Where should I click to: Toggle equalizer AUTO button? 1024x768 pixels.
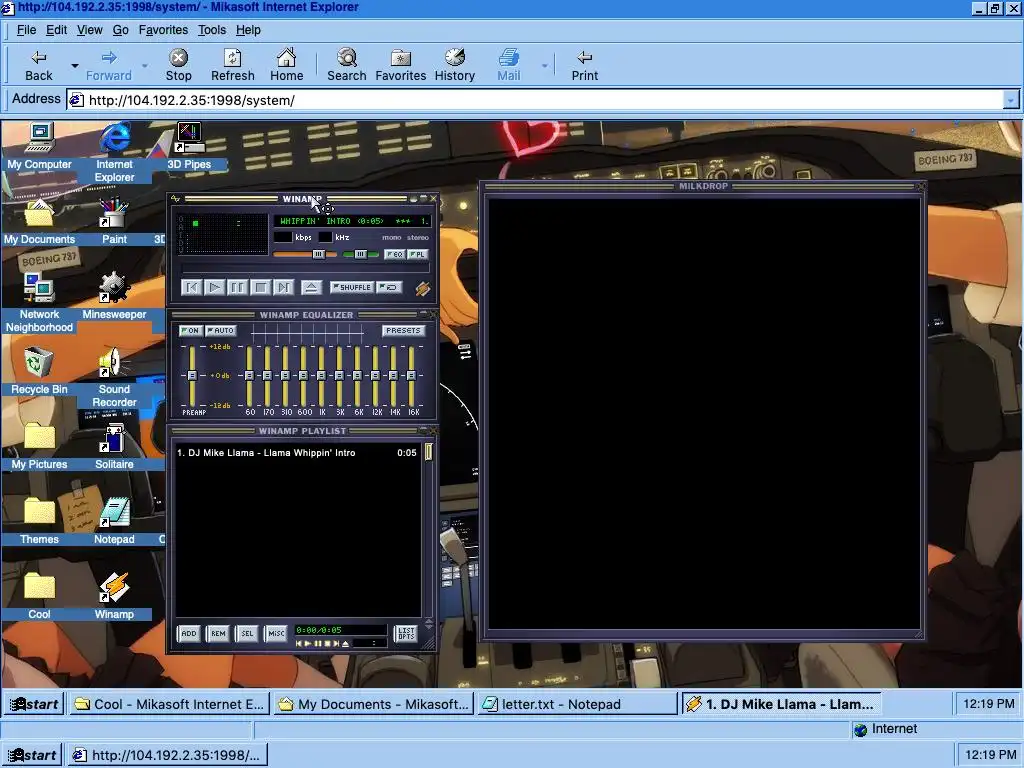click(221, 330)
